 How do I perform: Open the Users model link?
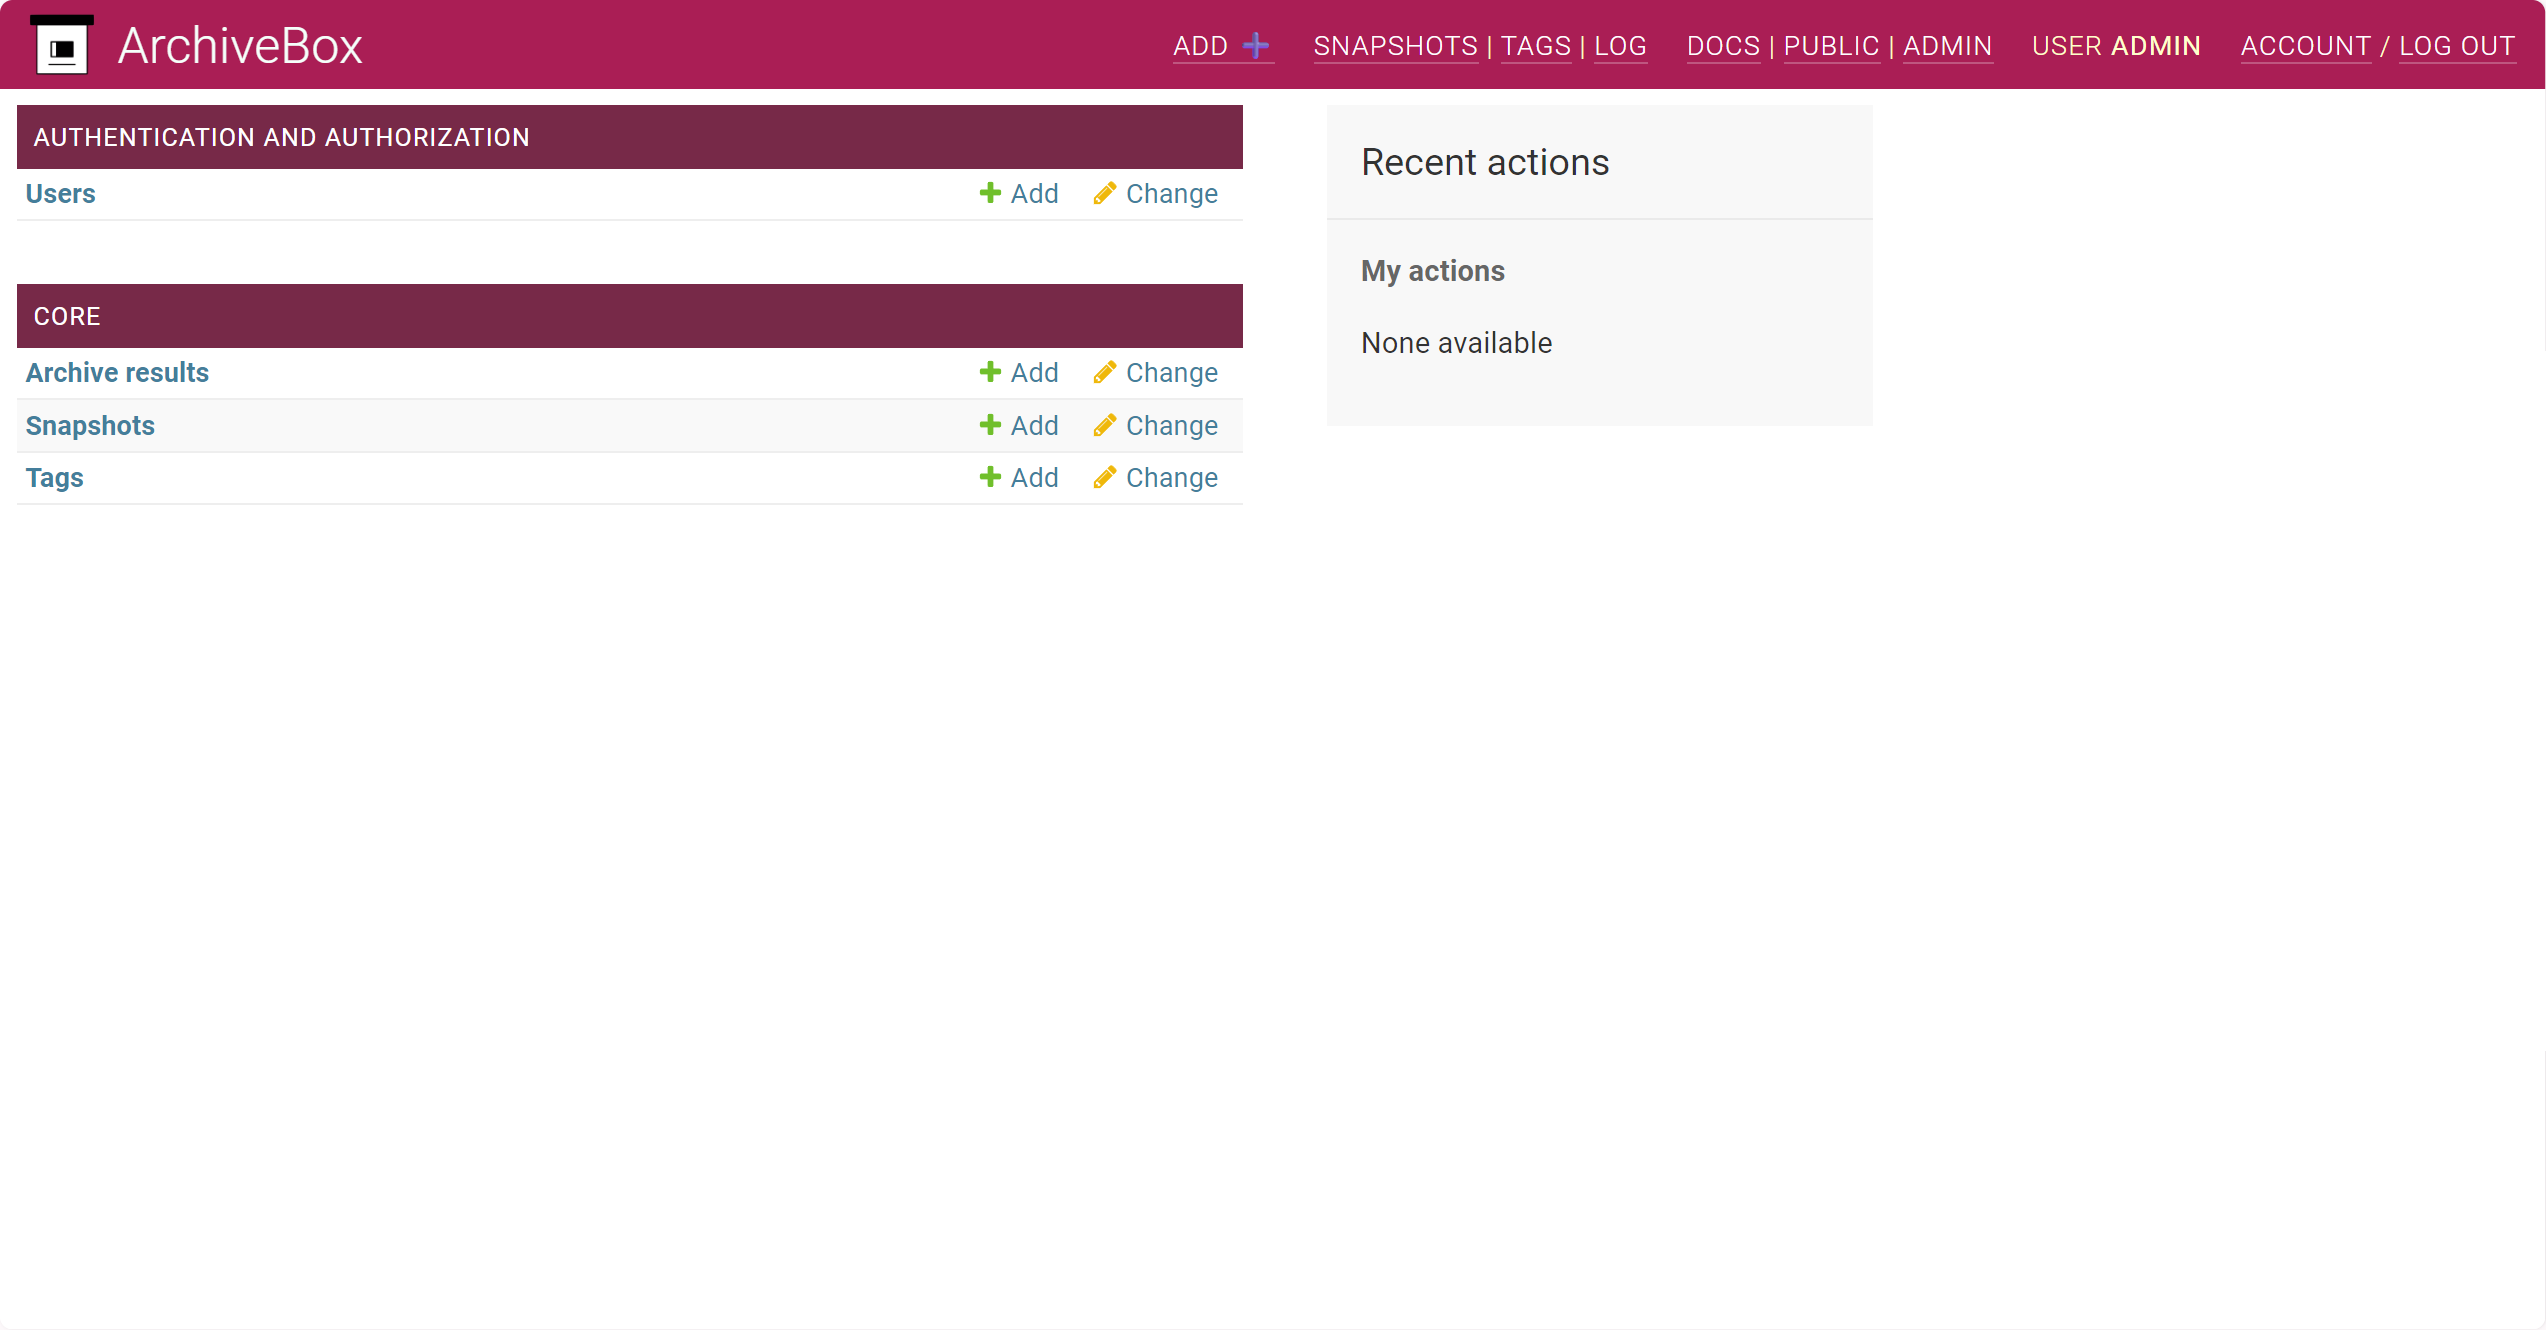click(60, 193)
